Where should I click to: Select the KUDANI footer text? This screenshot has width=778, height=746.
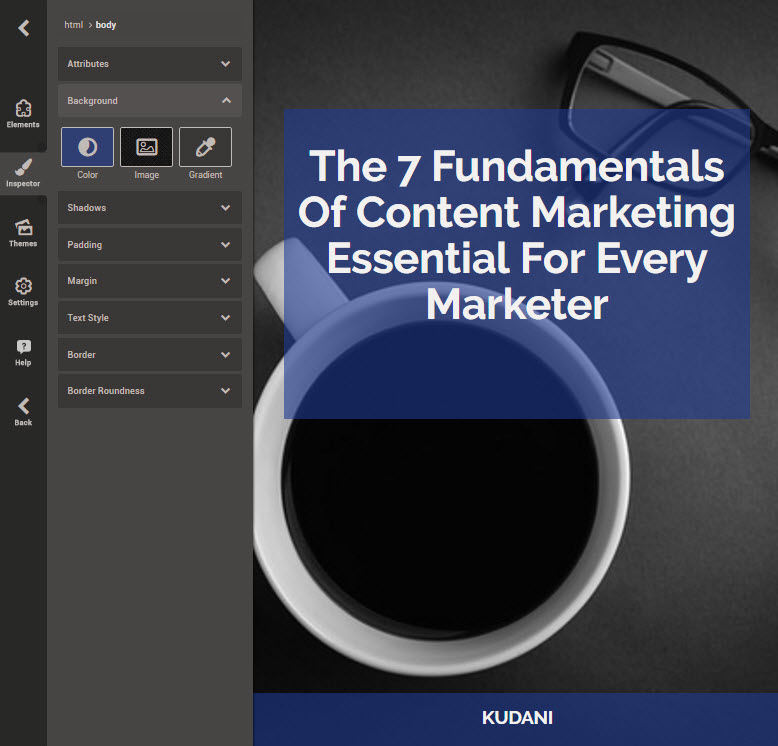click(x=517, y=717)
